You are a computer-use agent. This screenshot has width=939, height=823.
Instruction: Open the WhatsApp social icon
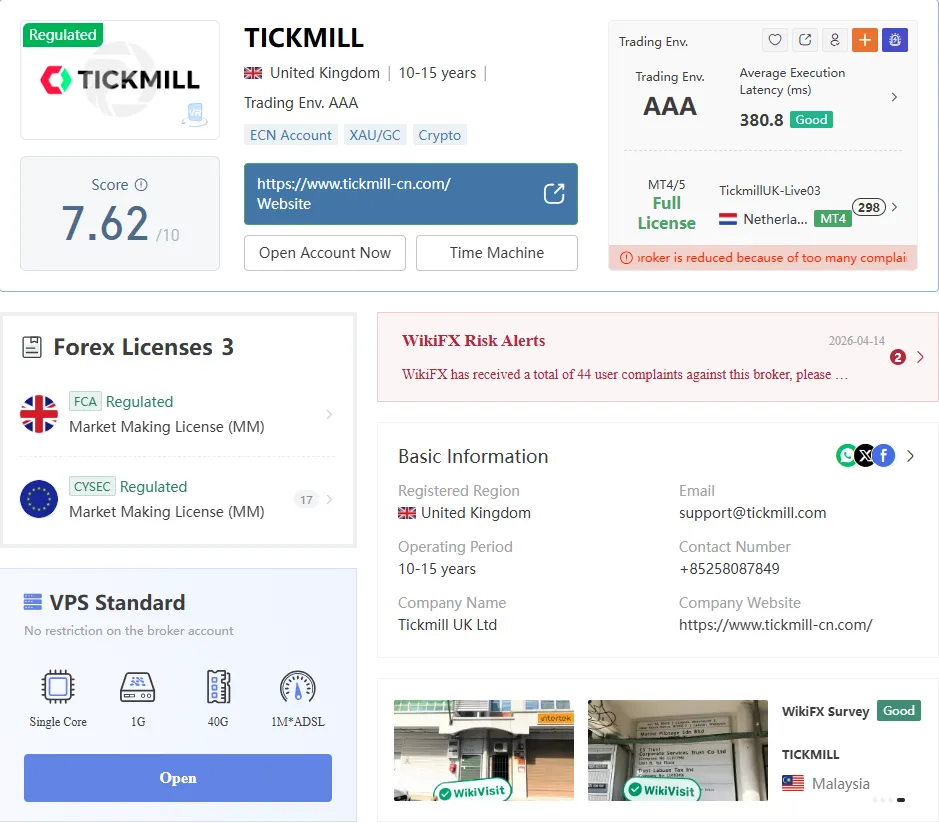point(847,456)
